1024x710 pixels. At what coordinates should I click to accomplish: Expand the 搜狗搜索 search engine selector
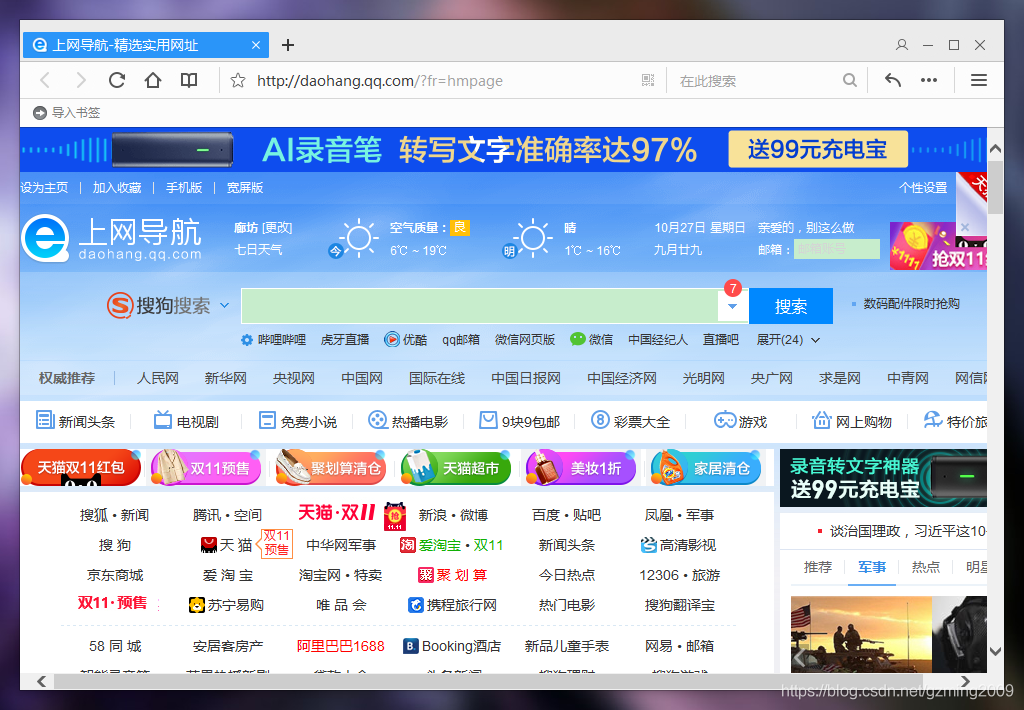(x=225, y=305)
